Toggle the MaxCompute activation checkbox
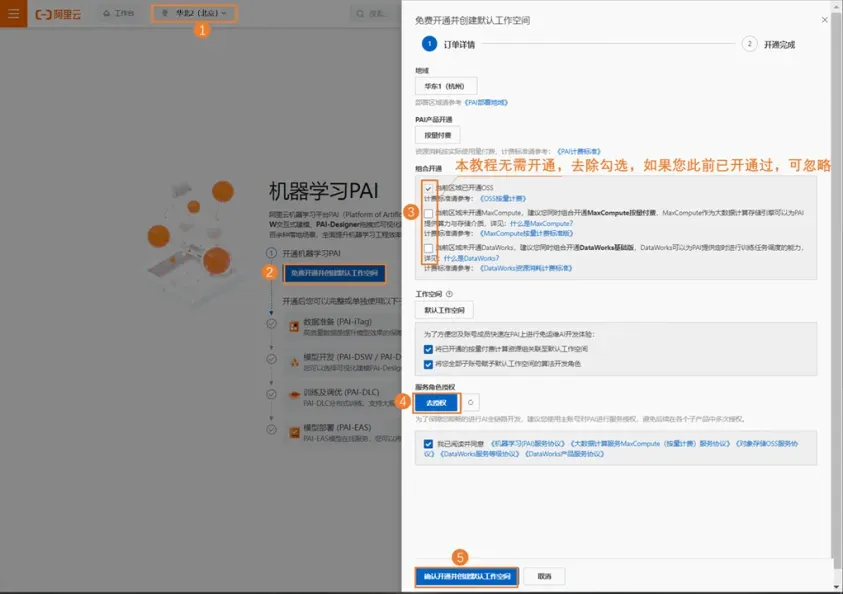Image resolution: width=843 pixels, height=594 pixels. coord(428,213)
